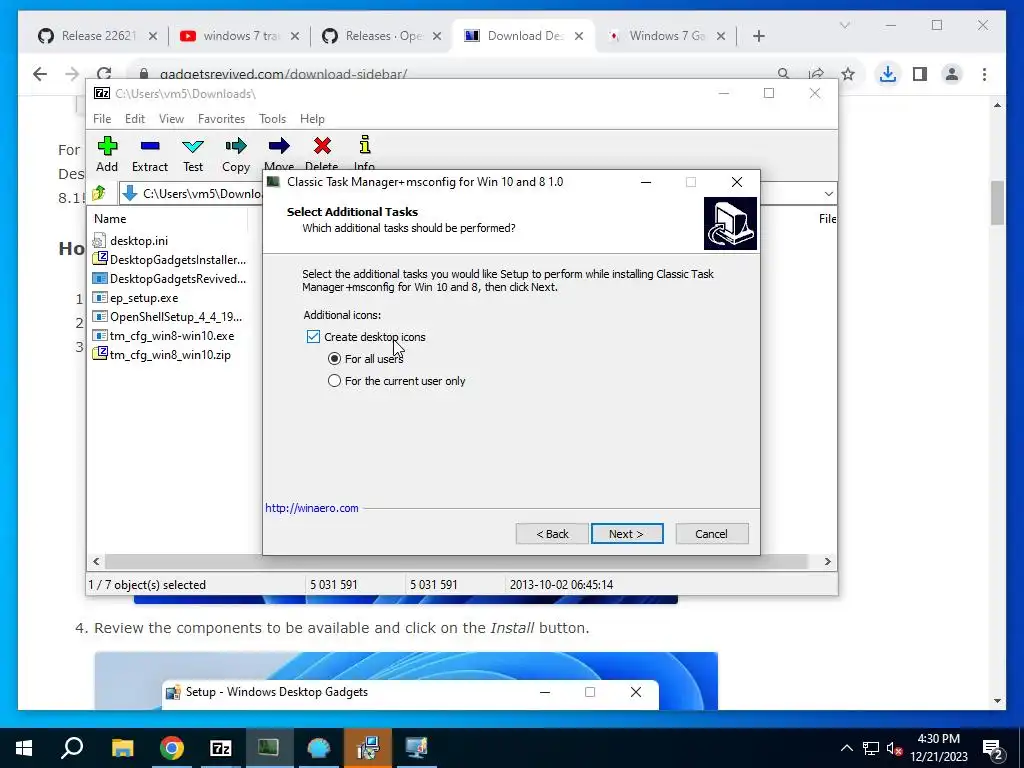Open Chrome's tab search chevron

844,25
